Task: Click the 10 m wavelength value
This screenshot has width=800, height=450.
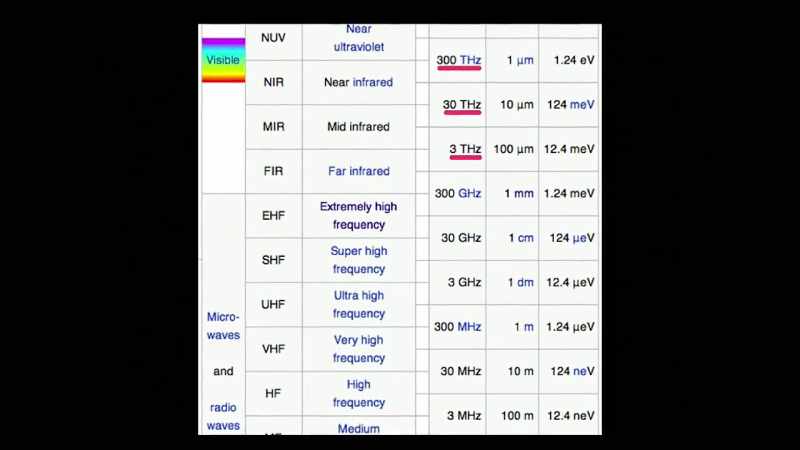Action: (521, 371)
